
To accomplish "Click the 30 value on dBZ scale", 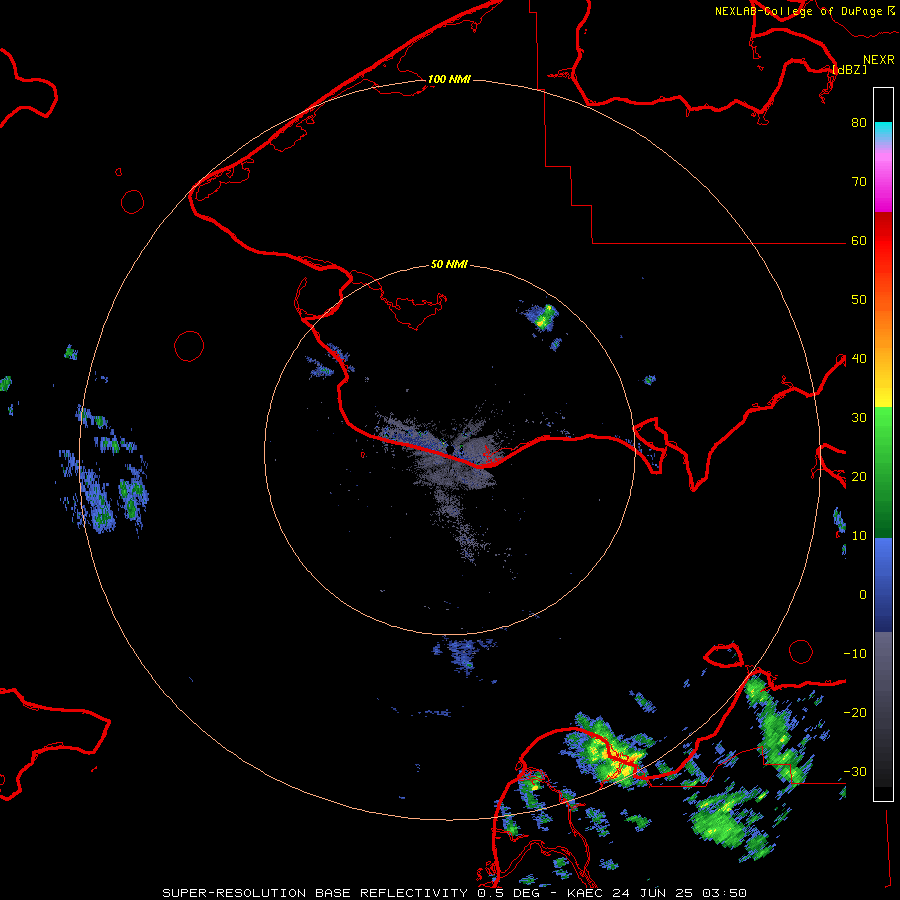I will pyautogui.click(x=859, y=417).
